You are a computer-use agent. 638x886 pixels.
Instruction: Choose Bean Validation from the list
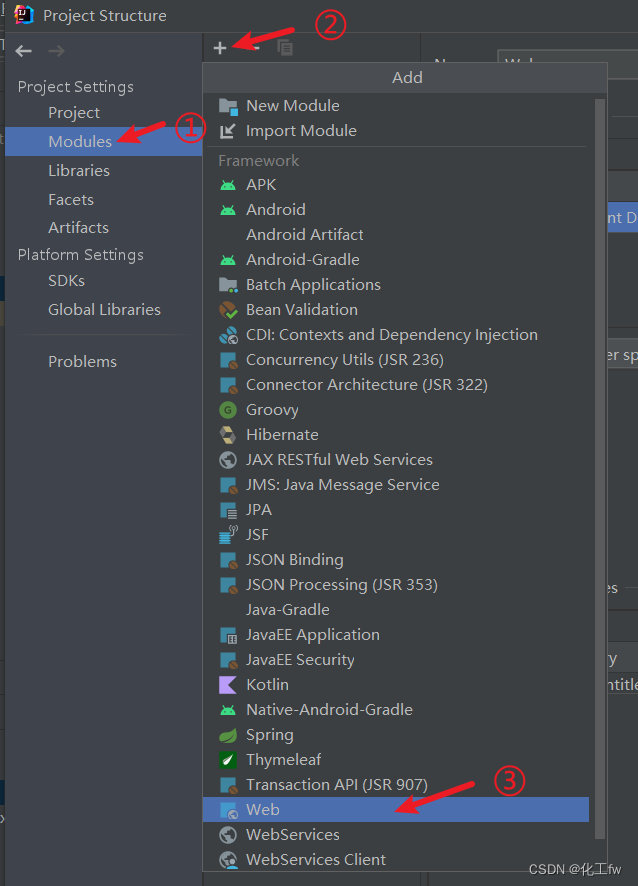click(304, 309)
